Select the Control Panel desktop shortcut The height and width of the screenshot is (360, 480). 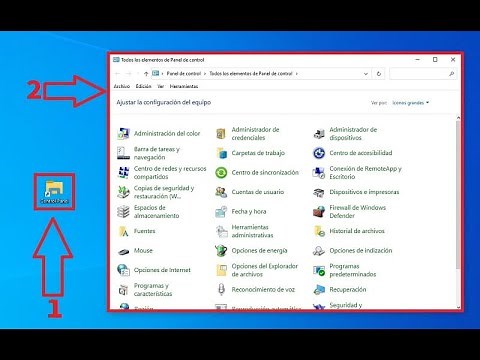click(x=54, y=192)
